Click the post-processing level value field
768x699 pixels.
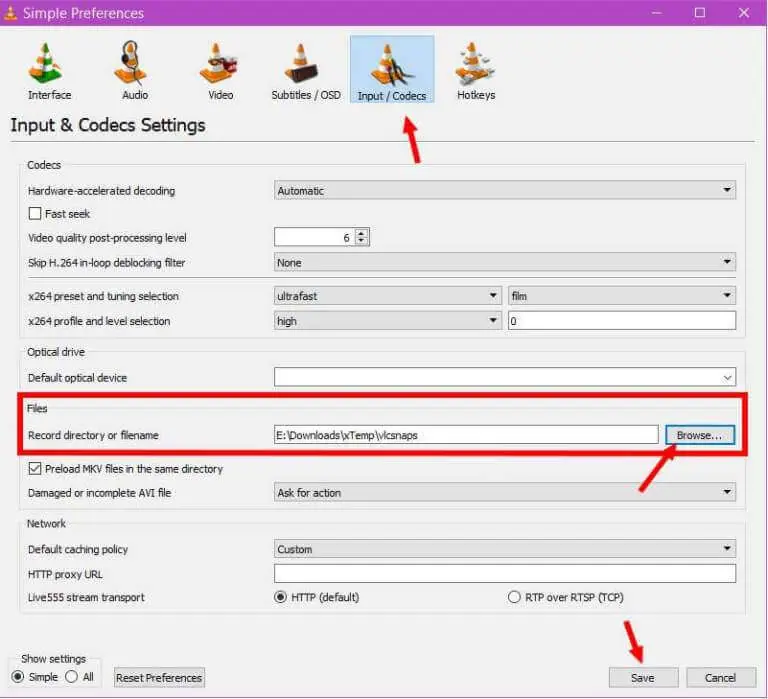coord(314,238)
